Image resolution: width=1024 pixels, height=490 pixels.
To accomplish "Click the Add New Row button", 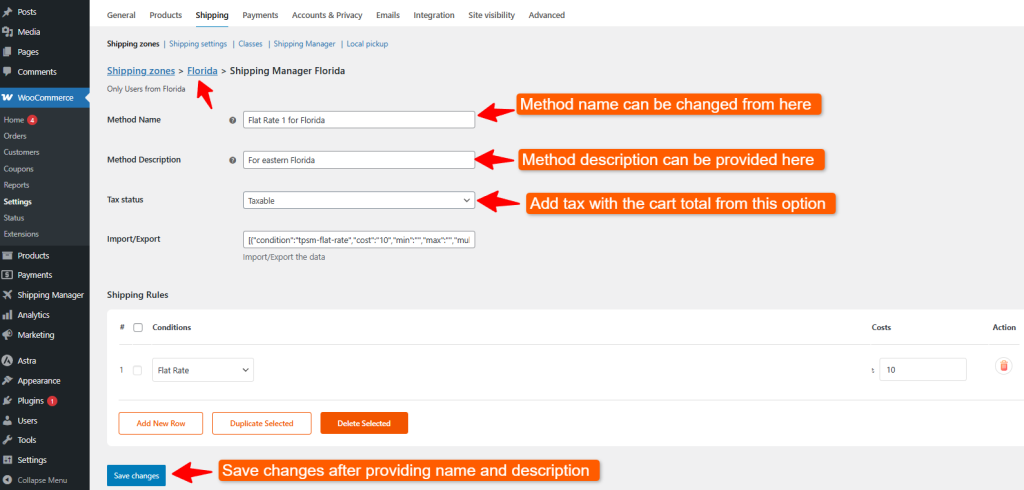I will pos(160,423).
